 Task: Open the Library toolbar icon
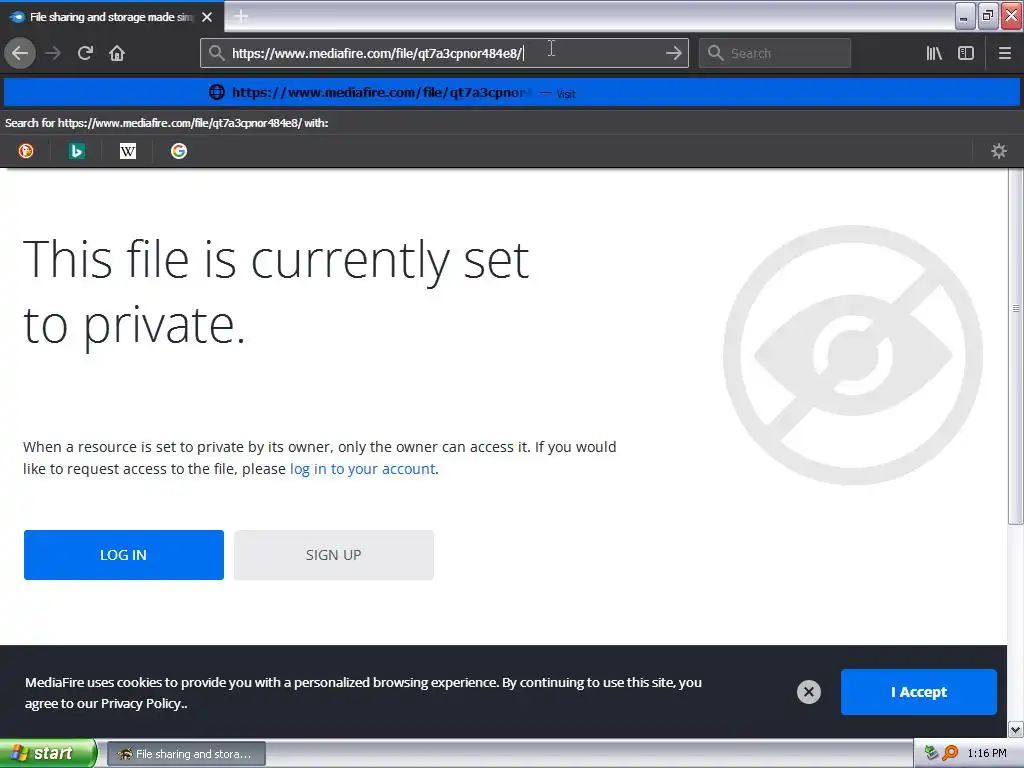(x=934, y=53)
